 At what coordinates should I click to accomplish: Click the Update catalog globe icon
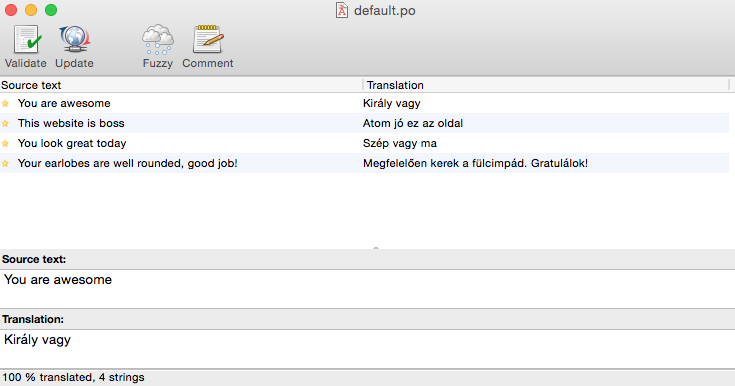tap(74, 39)
